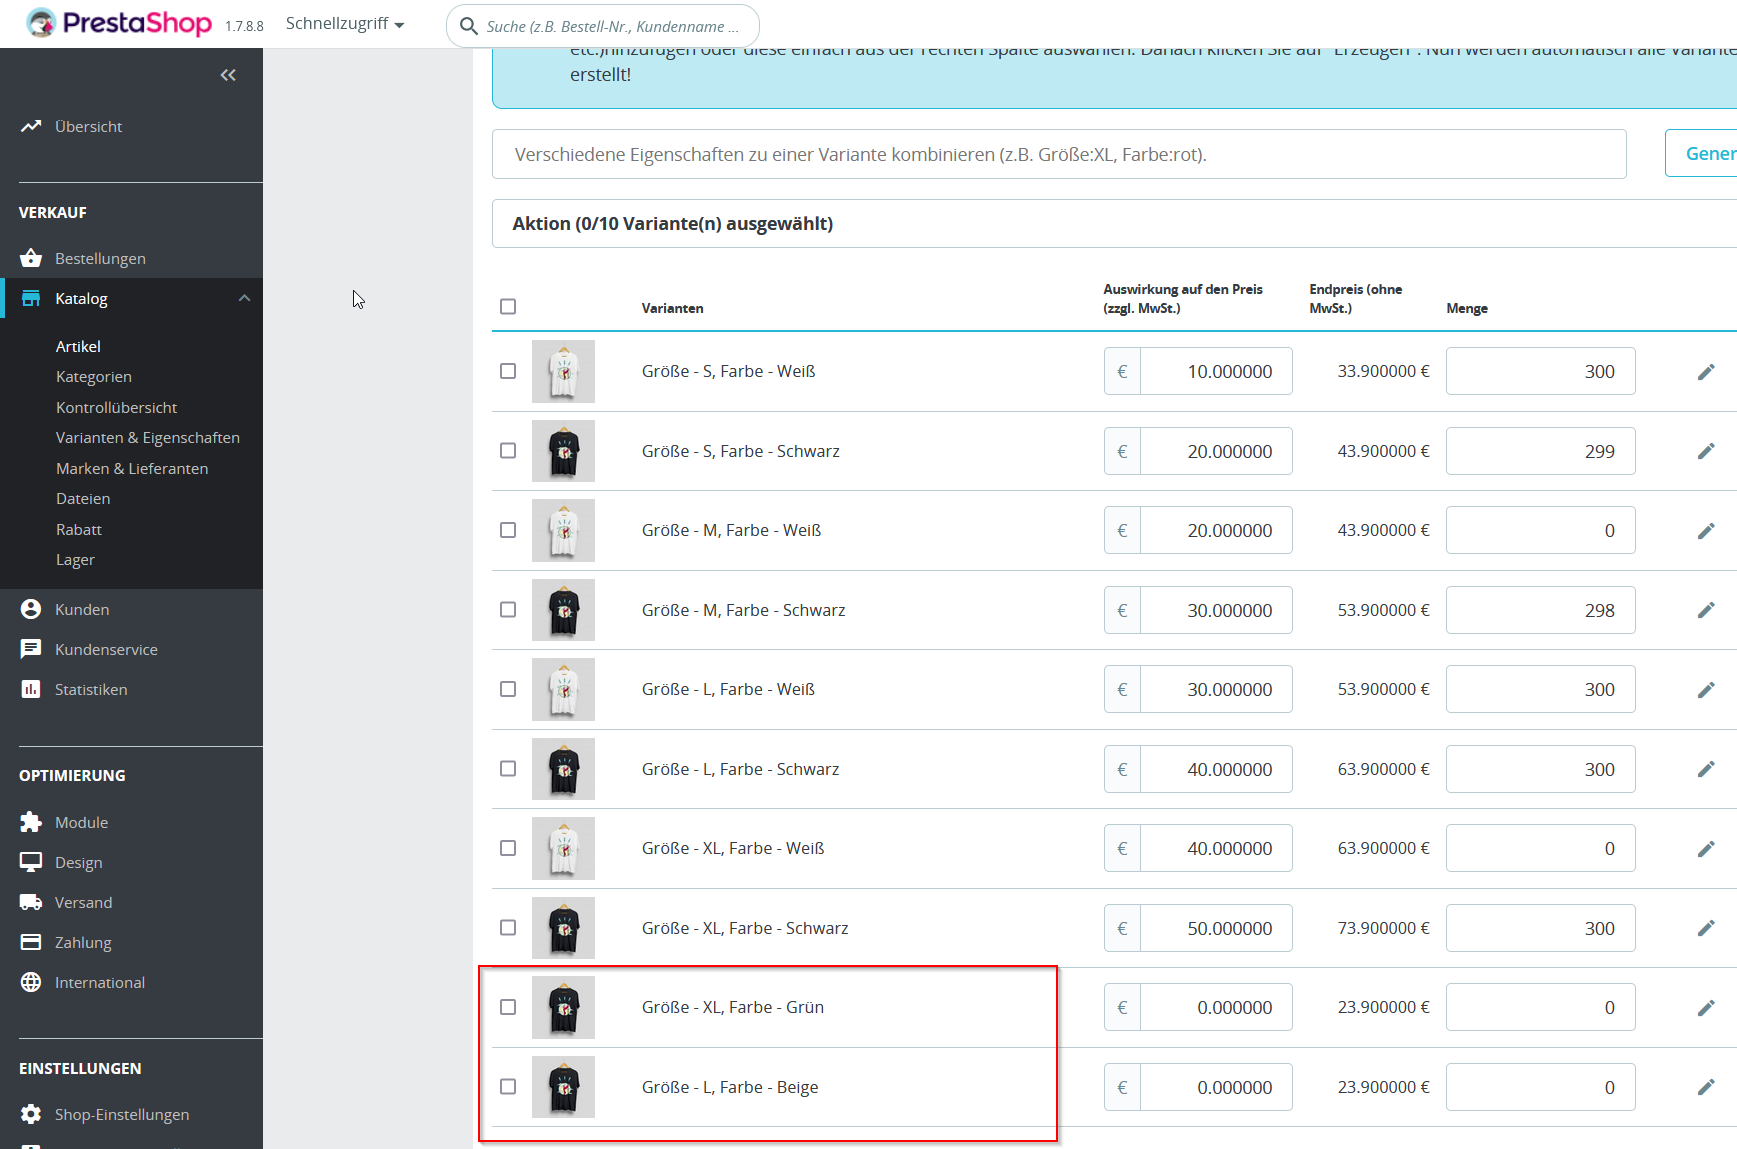The image size is (1737, 1149).
Task: Click the search magnifier icon
Action: coord(468,26)
